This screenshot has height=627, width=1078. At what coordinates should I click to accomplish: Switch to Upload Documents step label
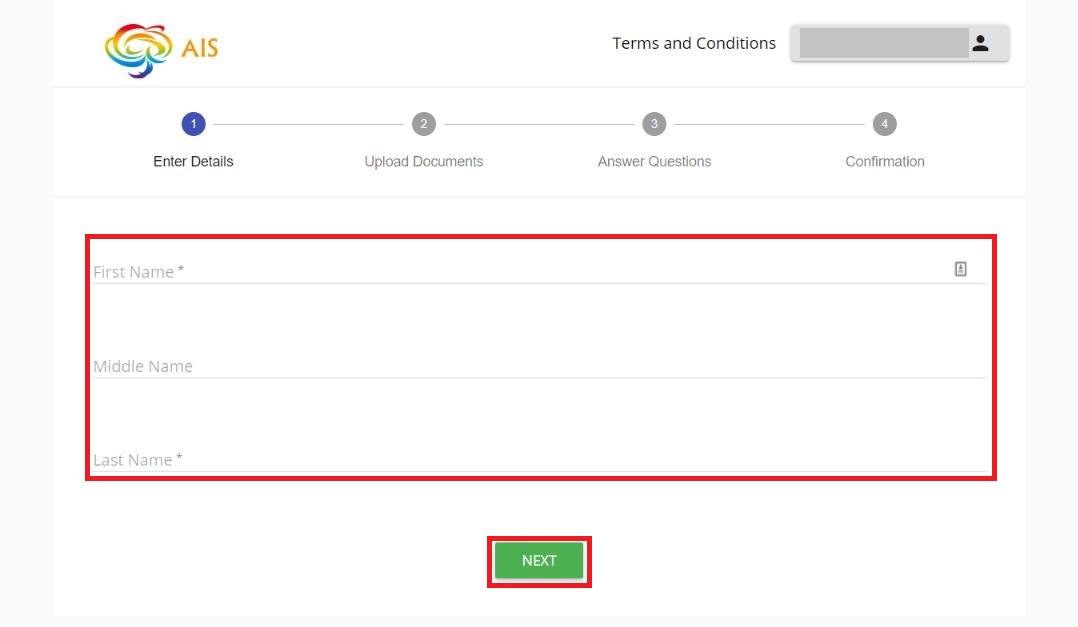tap(424, 162)
